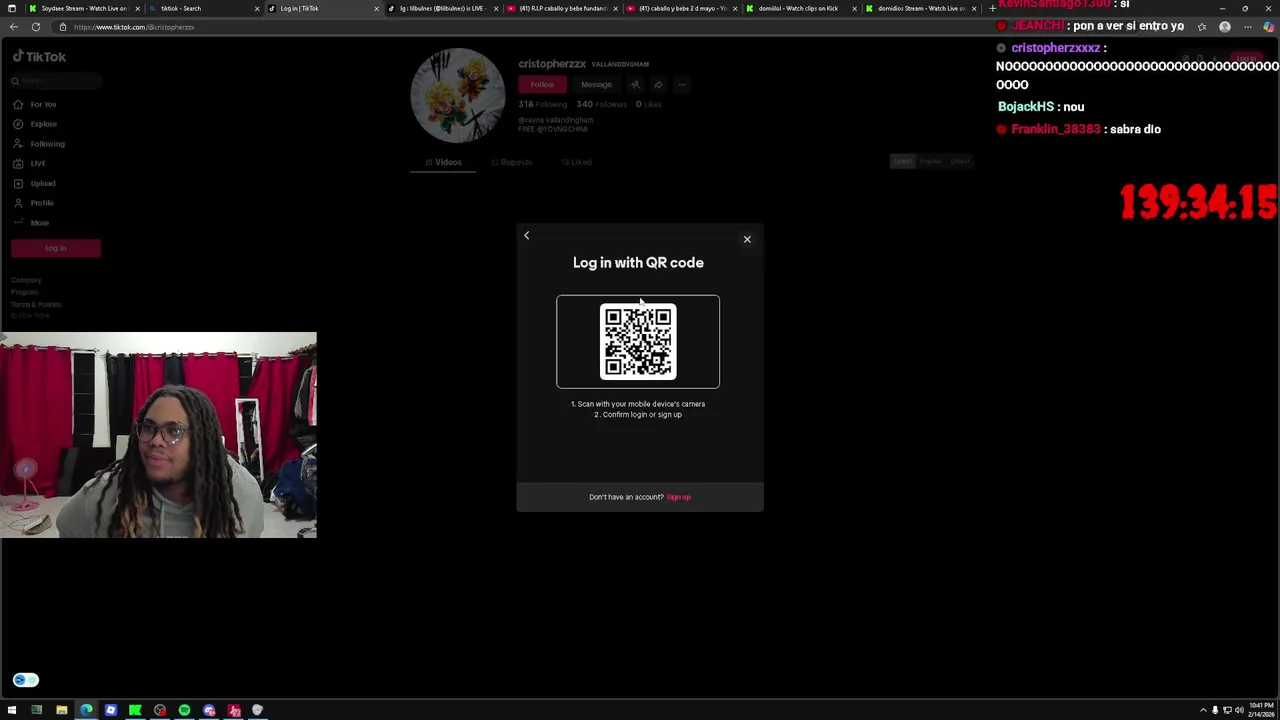Open For You in the sidebar
This screenshot has height=720, width=1280.
tap(34, 104)
